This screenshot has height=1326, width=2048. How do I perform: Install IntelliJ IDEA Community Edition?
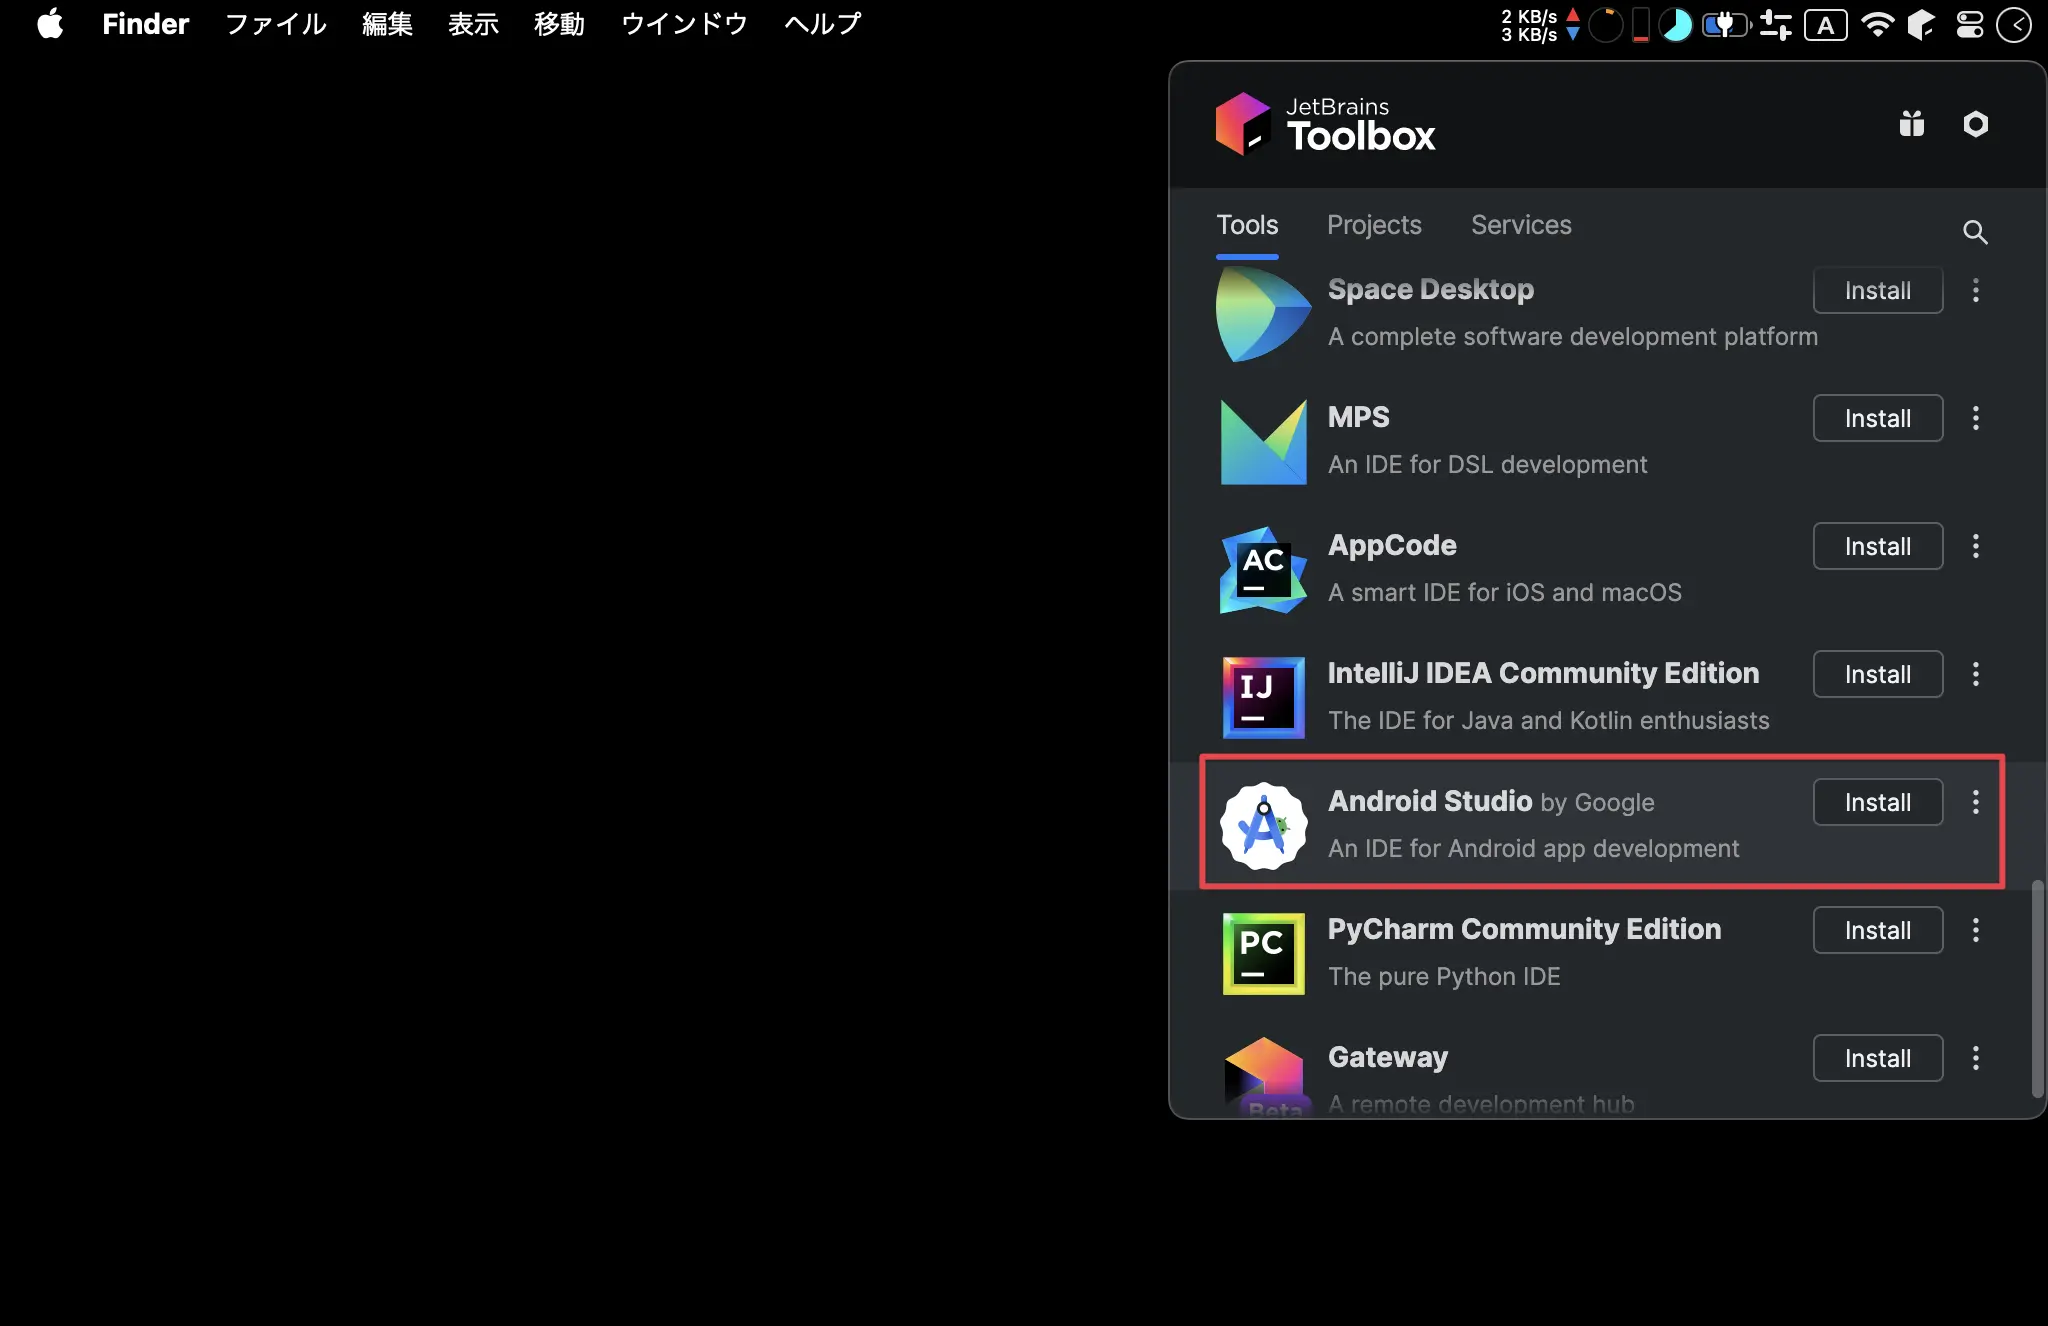click(x=1876, y=673)
